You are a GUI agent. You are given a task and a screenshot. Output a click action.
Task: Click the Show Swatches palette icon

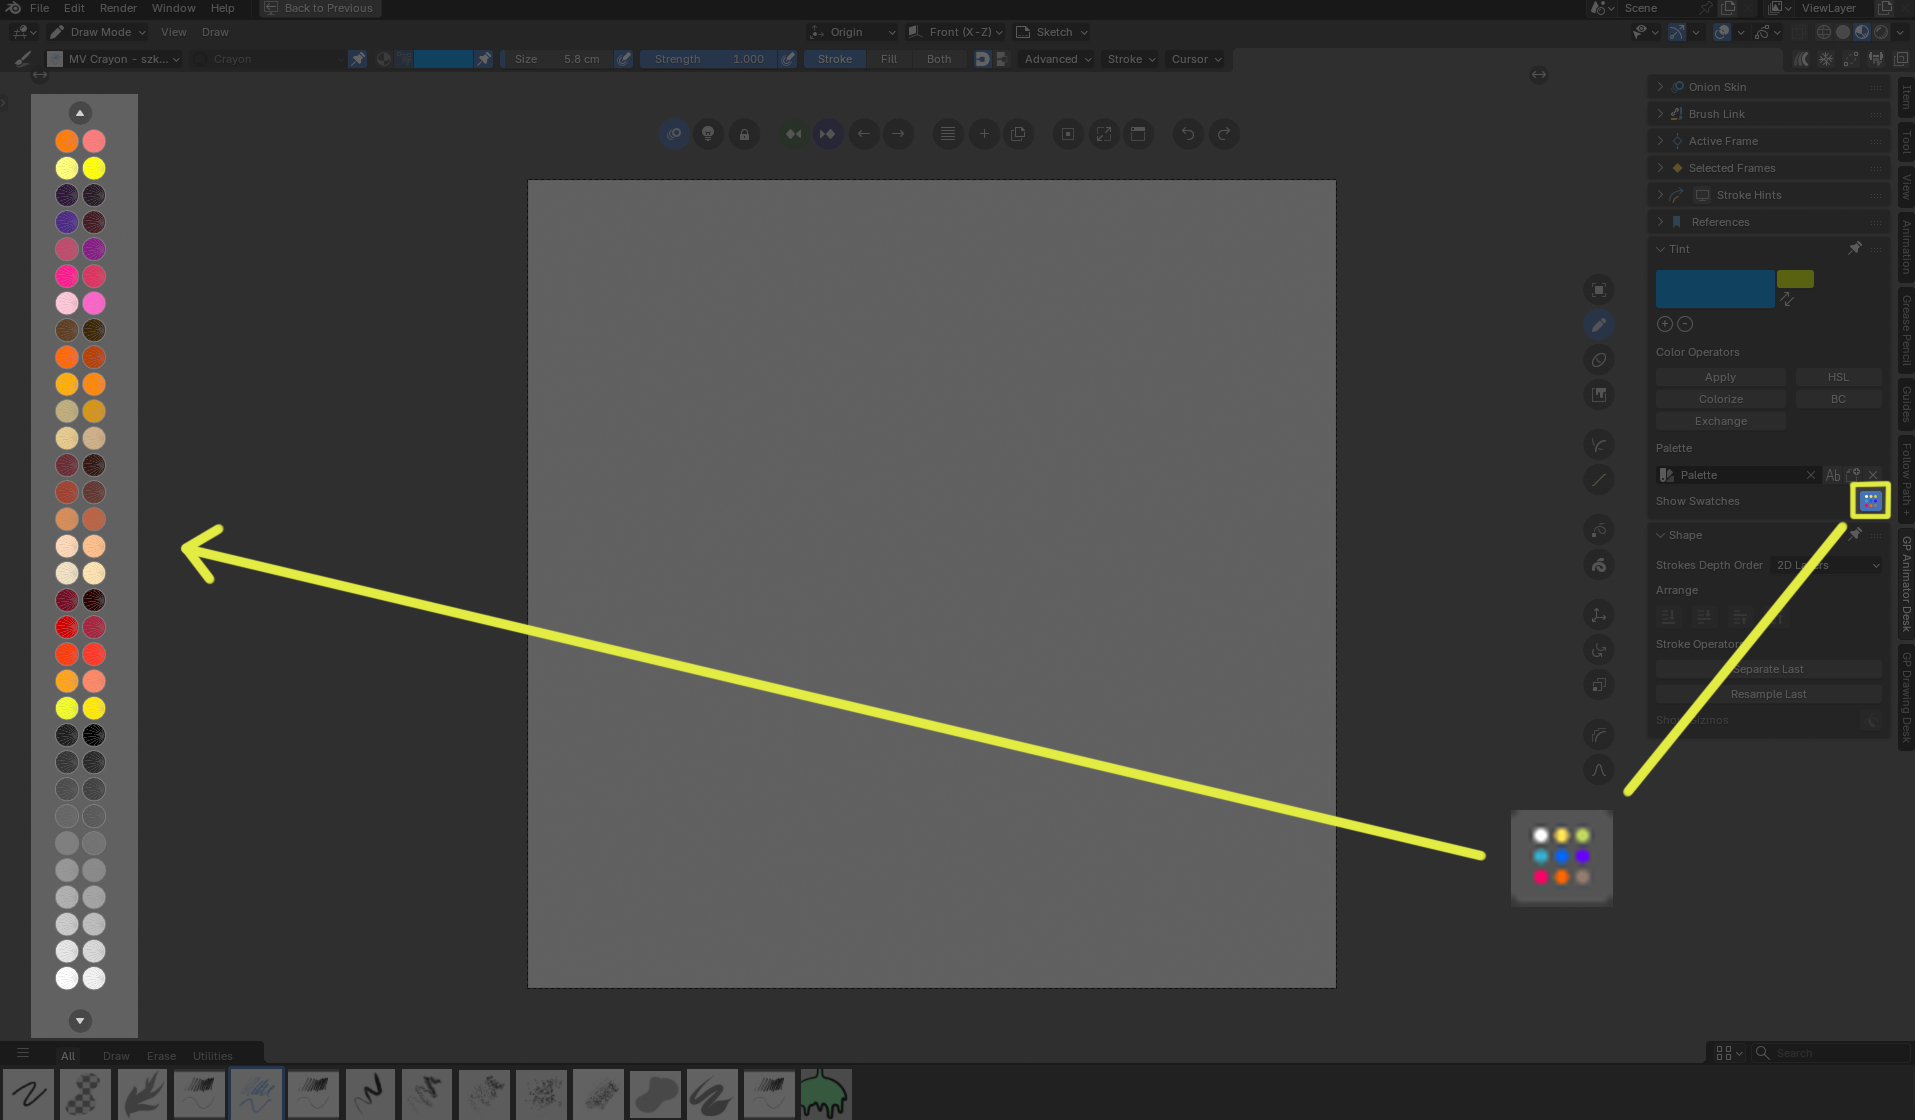(x=1870, y=500)
